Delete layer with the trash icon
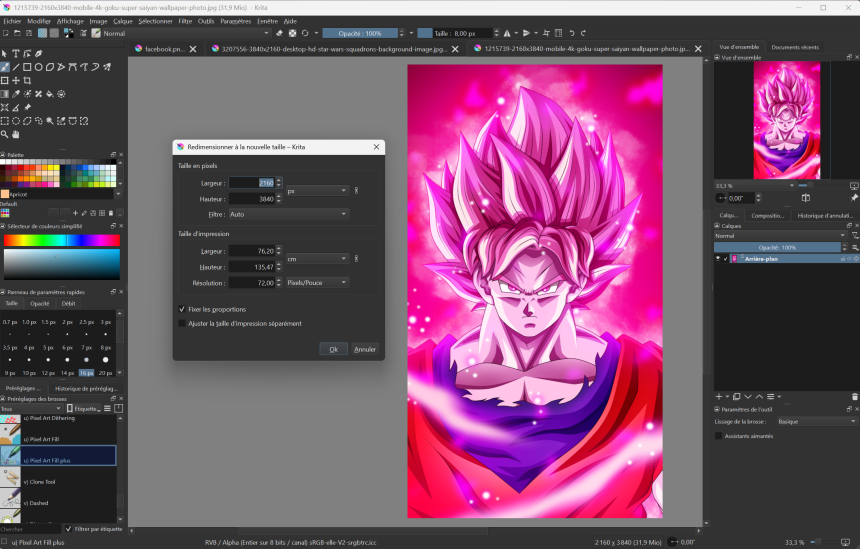The width and height of the screenshot is (860, 549). point(854,396)
